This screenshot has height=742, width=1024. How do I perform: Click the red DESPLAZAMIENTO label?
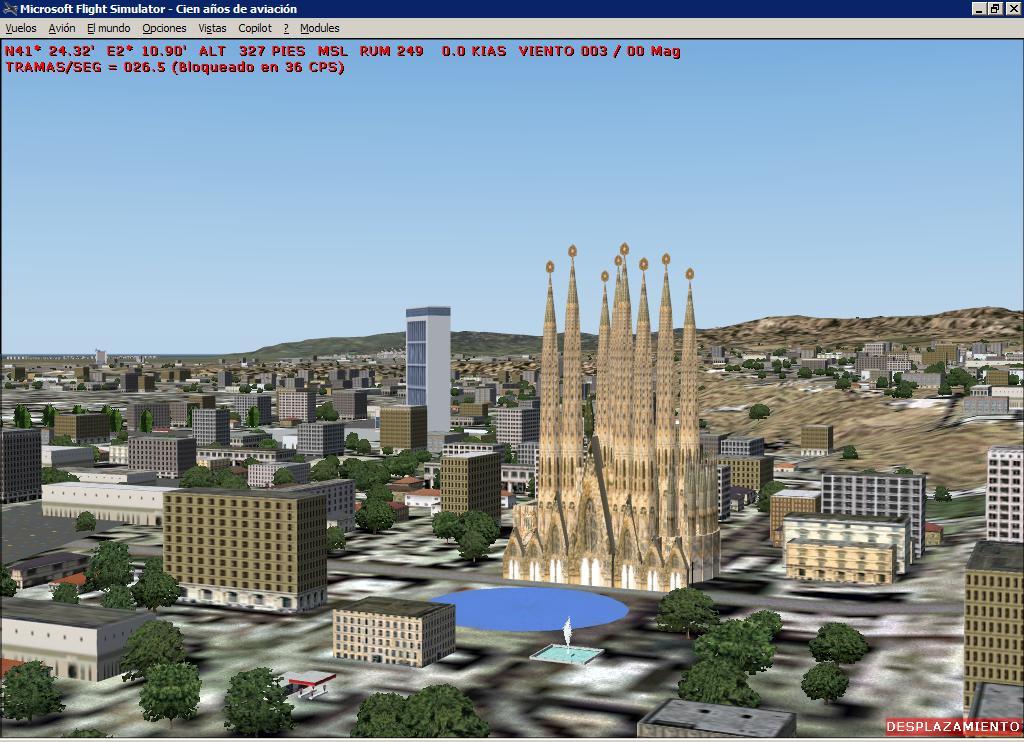tap(952, 726)
